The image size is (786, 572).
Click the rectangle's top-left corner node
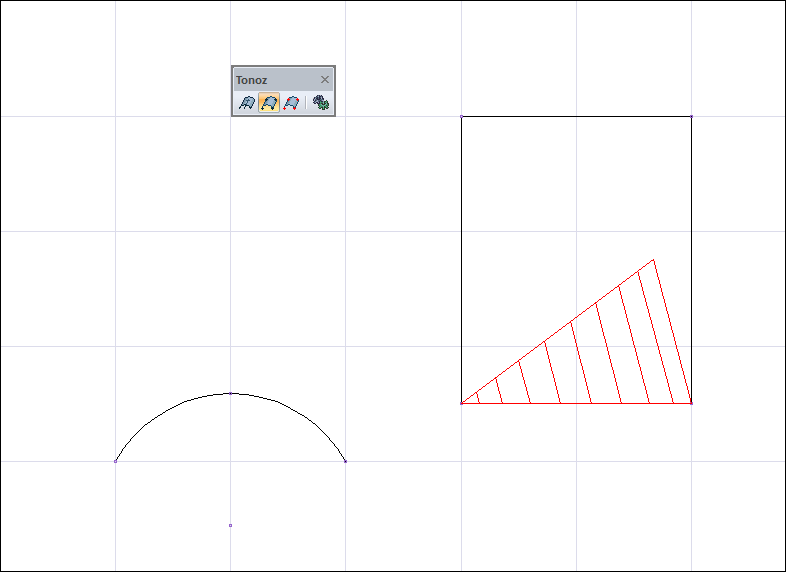pyautogui.click(x=461, y=116)
